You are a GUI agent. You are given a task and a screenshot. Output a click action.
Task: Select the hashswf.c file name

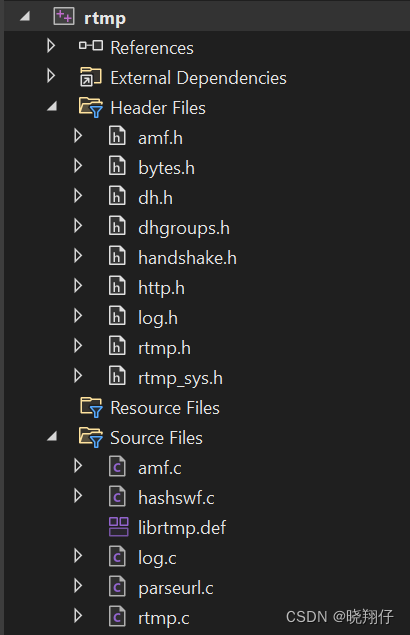click(176, 498)
